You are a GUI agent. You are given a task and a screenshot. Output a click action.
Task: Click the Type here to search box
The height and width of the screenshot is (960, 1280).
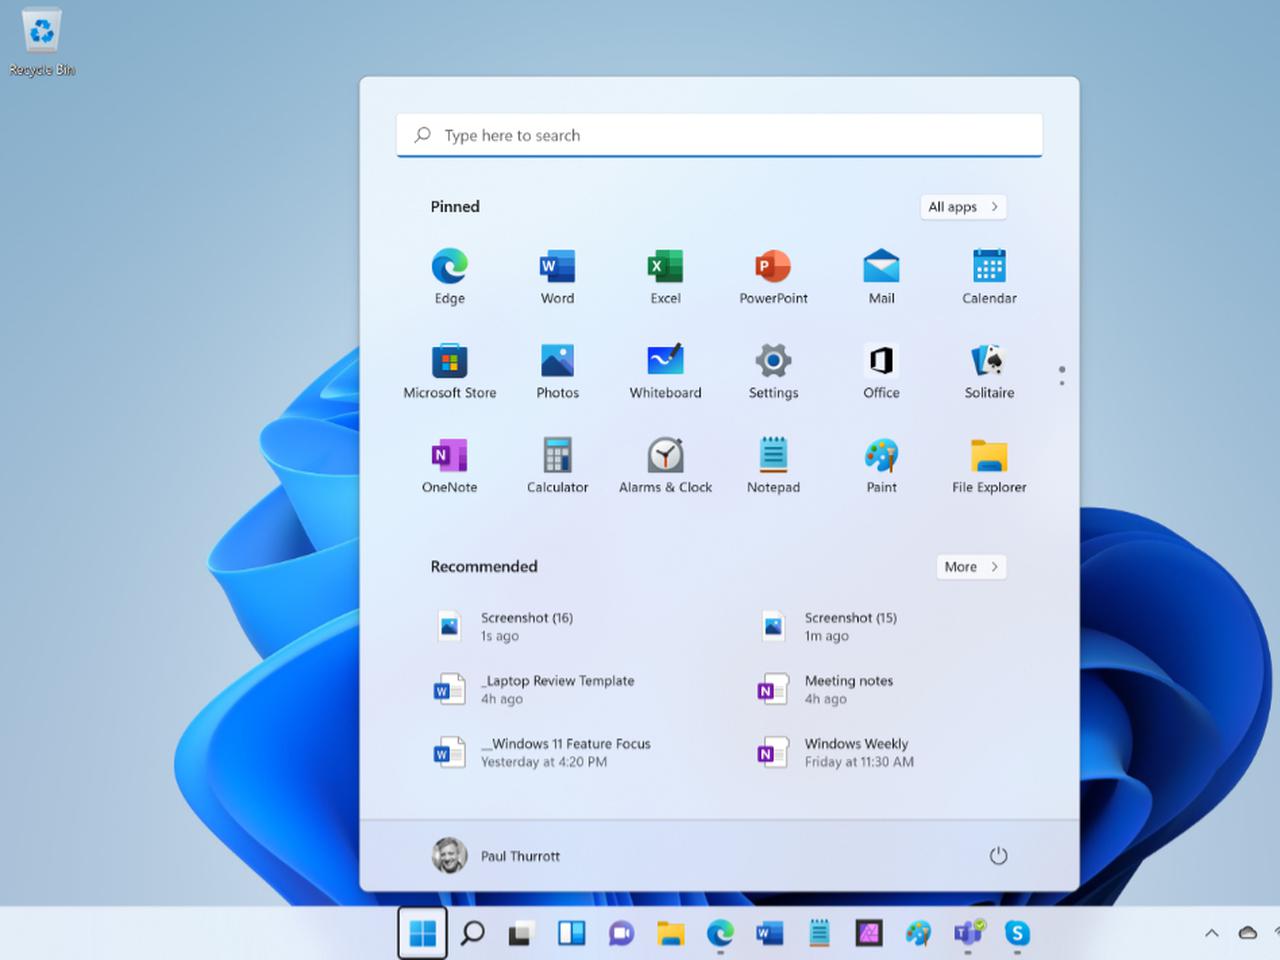pos(719,135)
